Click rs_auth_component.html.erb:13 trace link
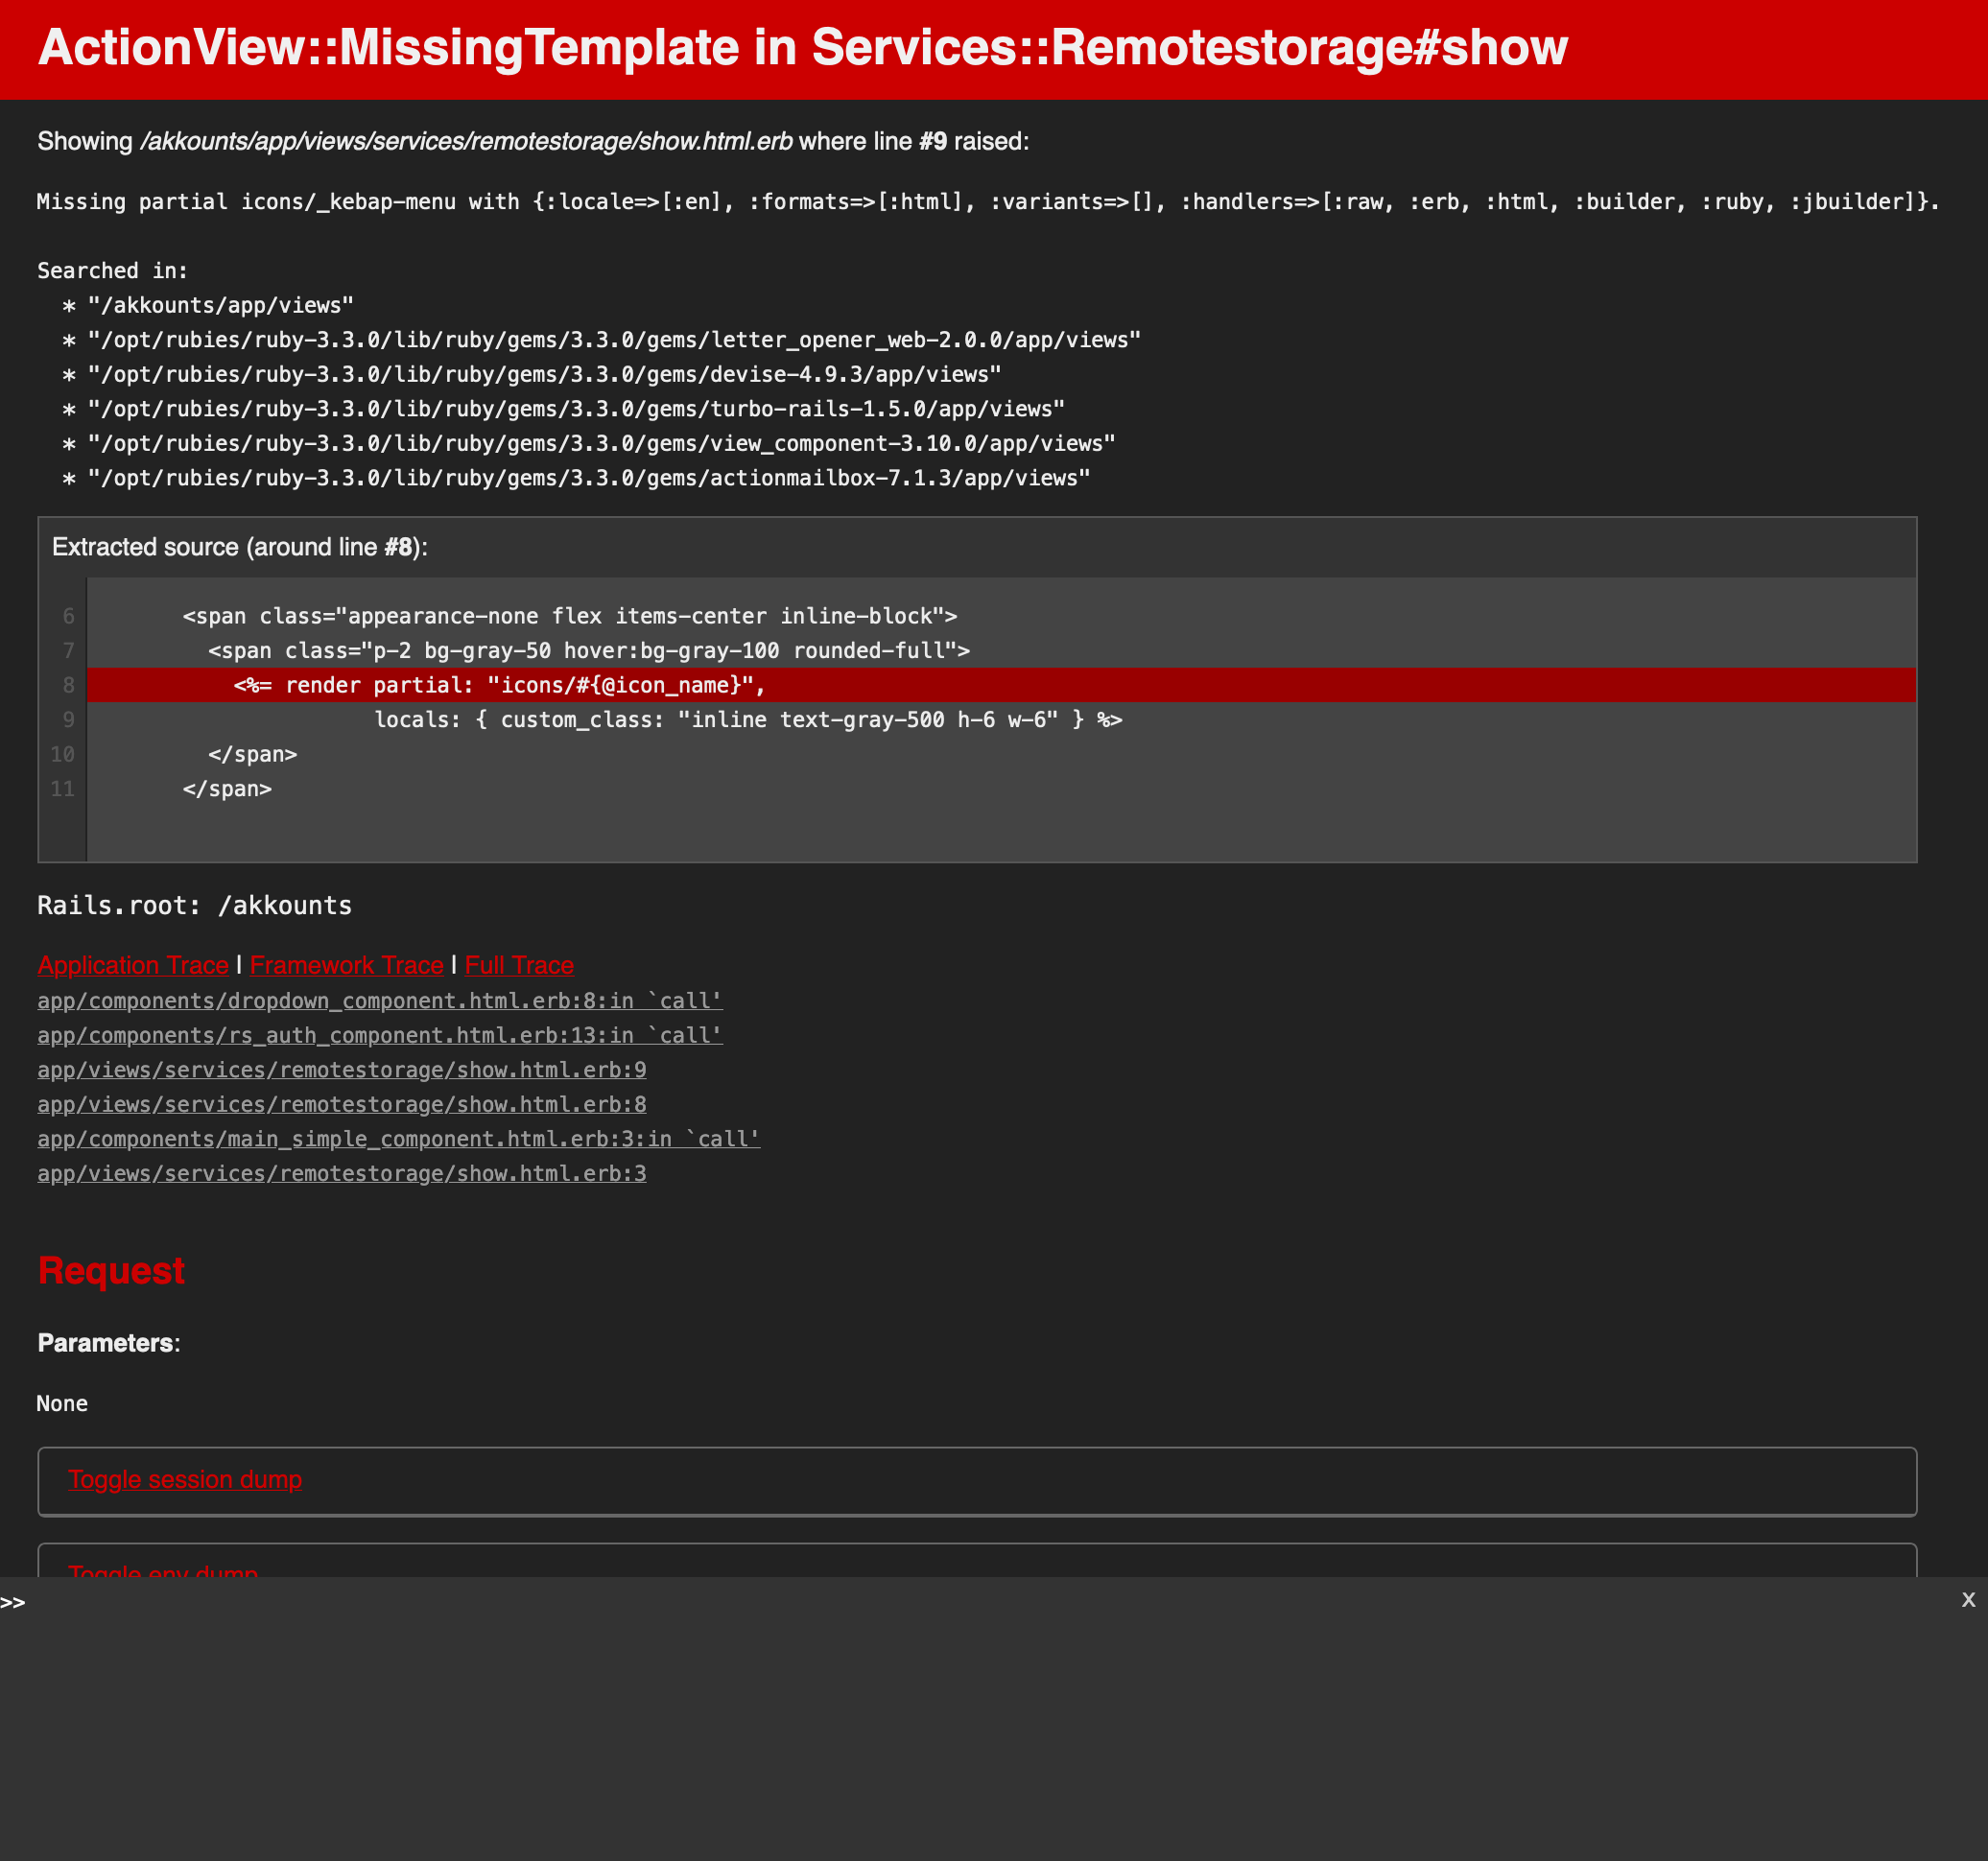Image resolution: width=1988 pixels, height=1861 pixels. pos(380,1036)
